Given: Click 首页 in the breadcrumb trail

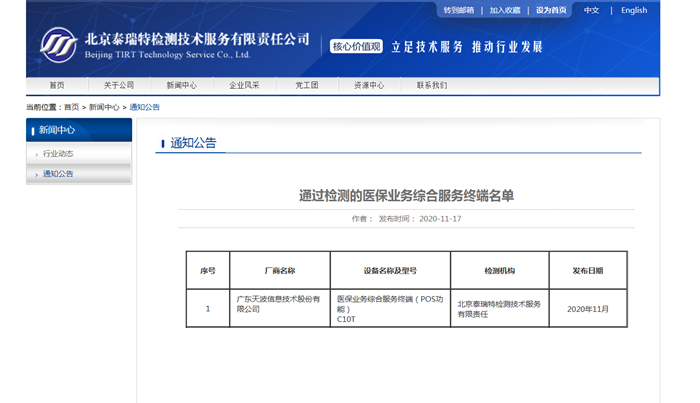Looking at the screenshot, I should click(71, 106).
